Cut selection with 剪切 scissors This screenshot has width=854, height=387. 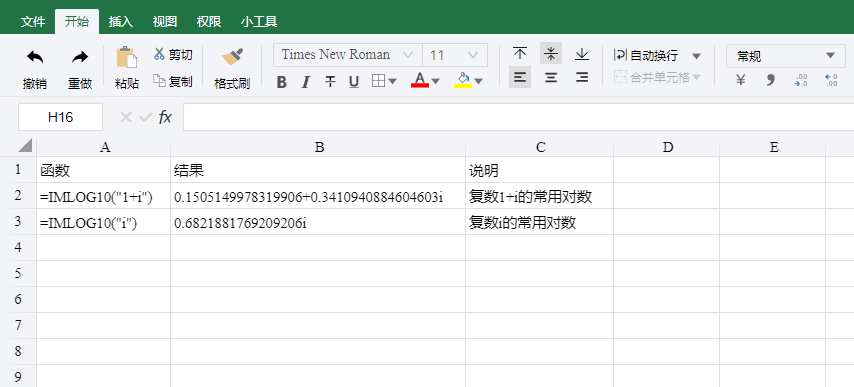point(173,54)
